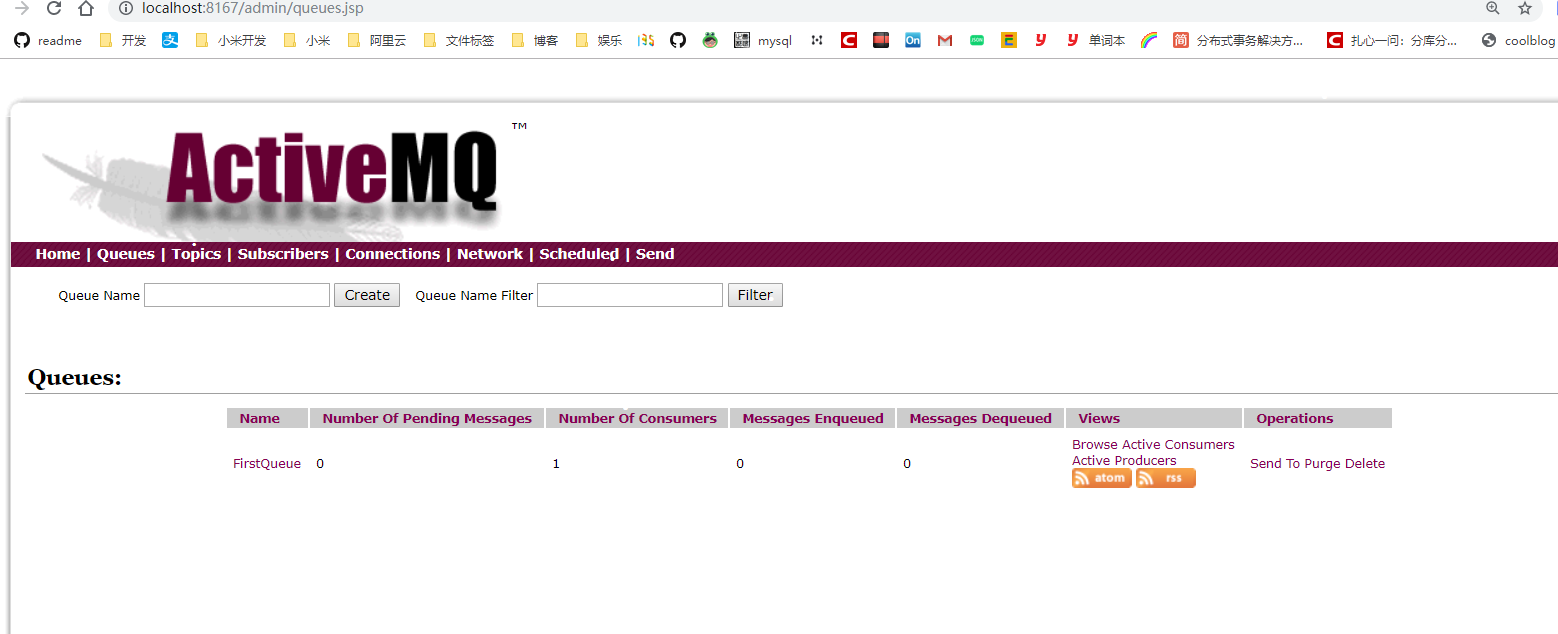Open the 娱乐 bookmark folder

[599, 40]
